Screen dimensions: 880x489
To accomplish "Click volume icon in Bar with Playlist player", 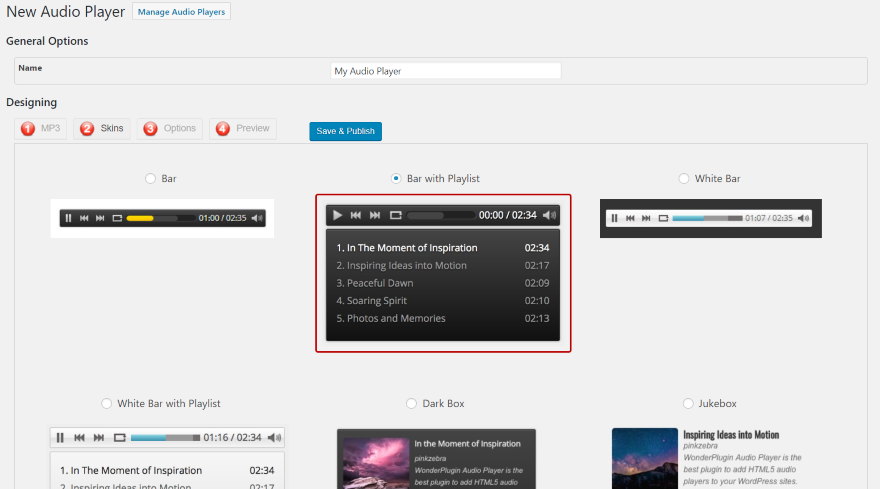I will 549,215.
